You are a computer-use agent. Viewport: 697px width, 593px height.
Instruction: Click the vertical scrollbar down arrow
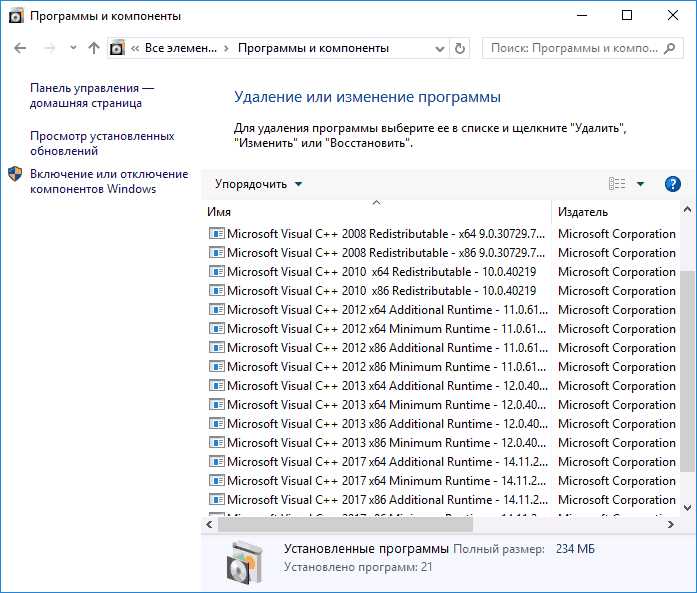coord(687,507)
